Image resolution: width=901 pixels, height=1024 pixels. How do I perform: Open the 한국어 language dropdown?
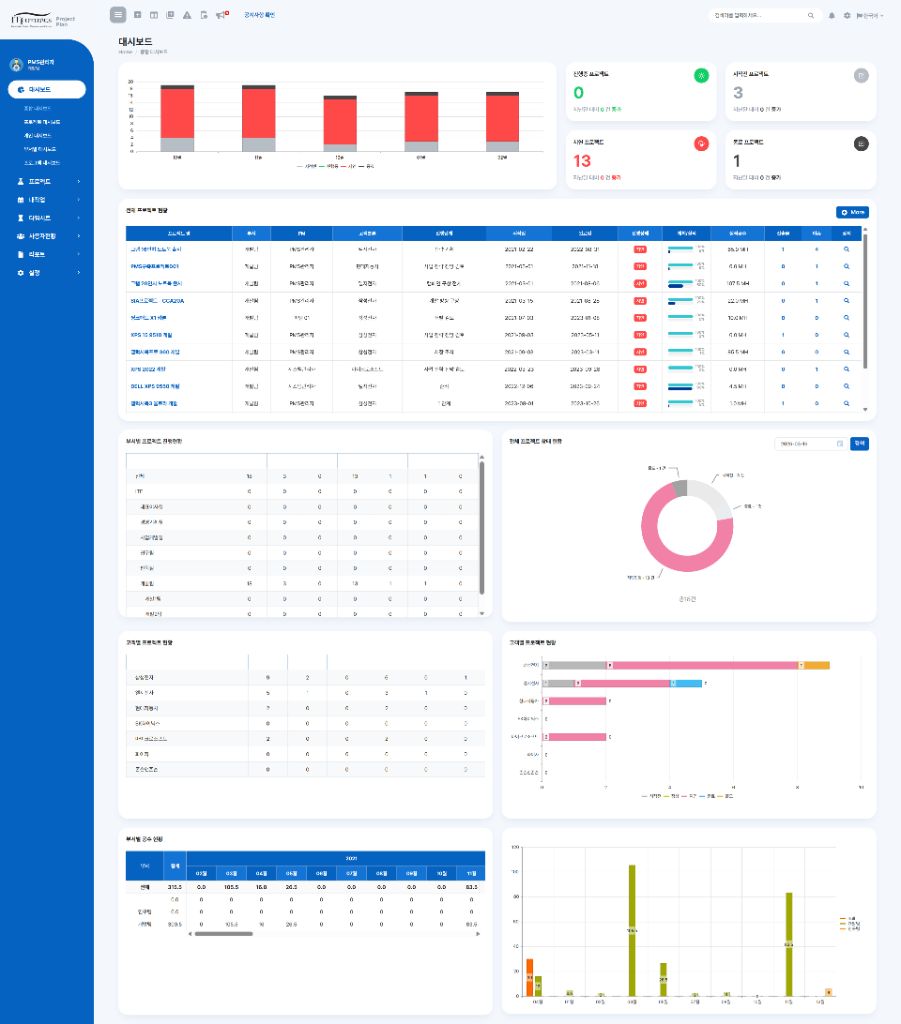coord(870,15)
